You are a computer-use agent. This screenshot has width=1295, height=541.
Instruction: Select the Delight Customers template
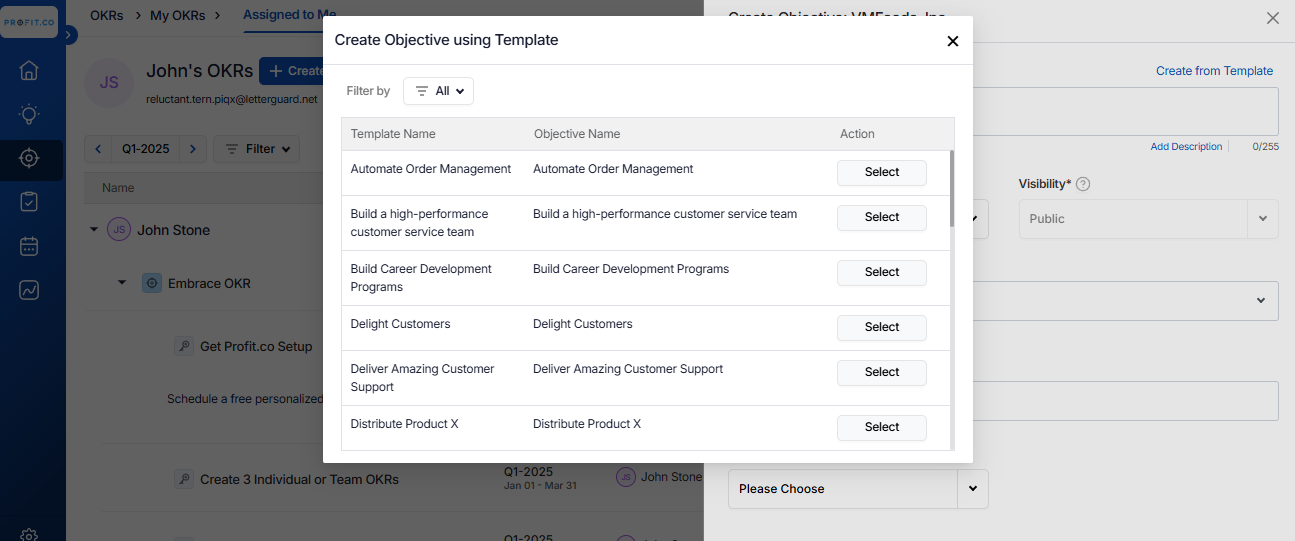(x=882, y=327)
